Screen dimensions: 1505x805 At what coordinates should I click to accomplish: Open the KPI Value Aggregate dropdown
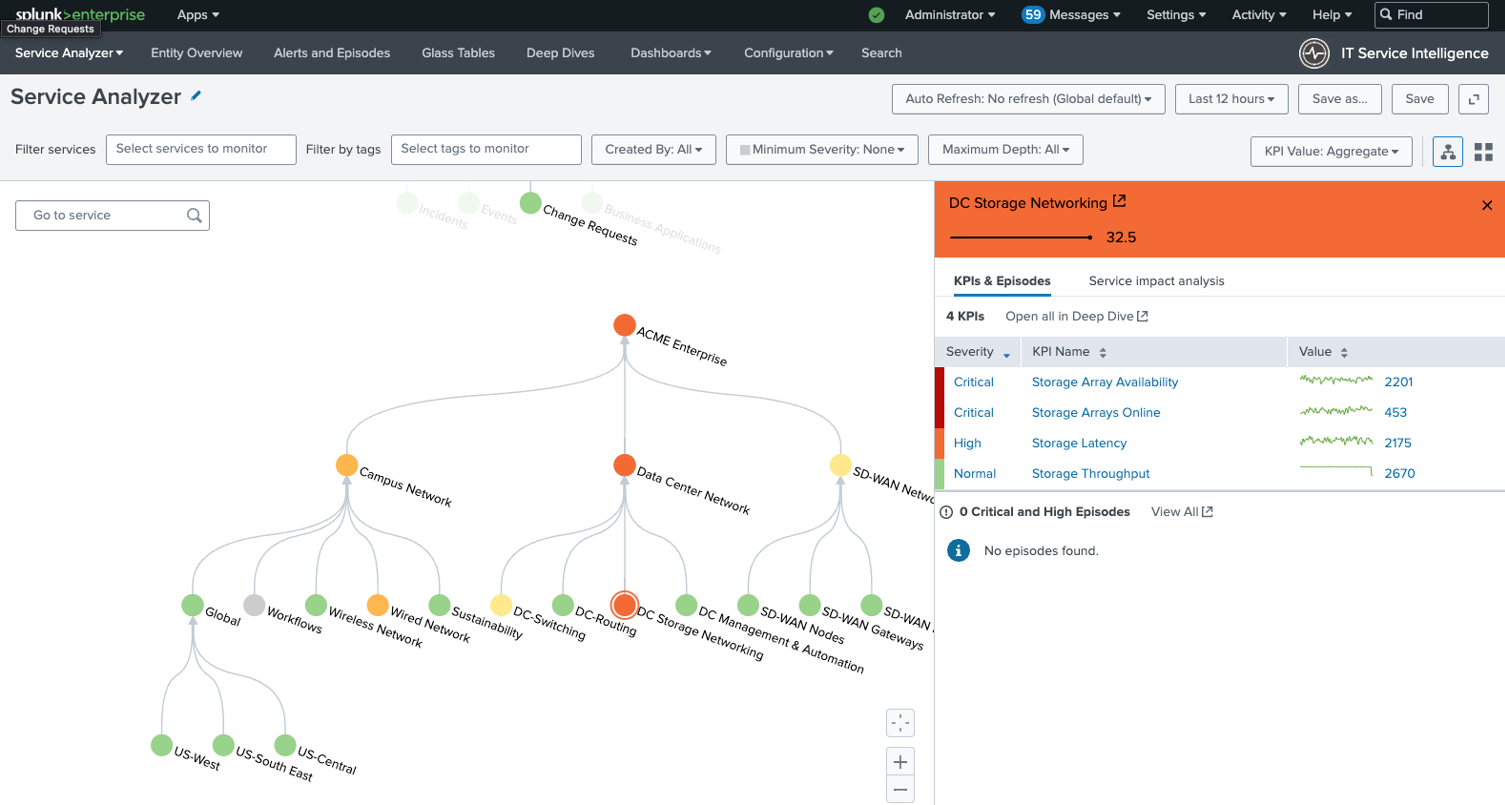[x=1331, y=151]
